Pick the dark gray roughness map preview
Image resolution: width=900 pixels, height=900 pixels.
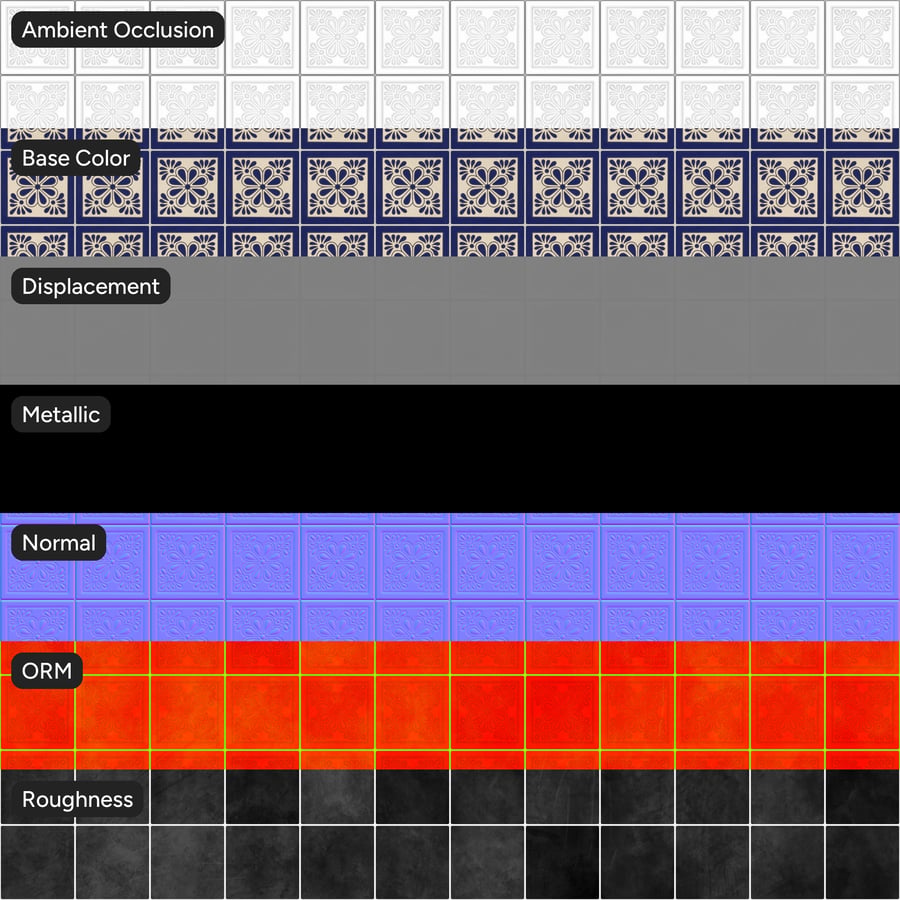tap(450, 835)
